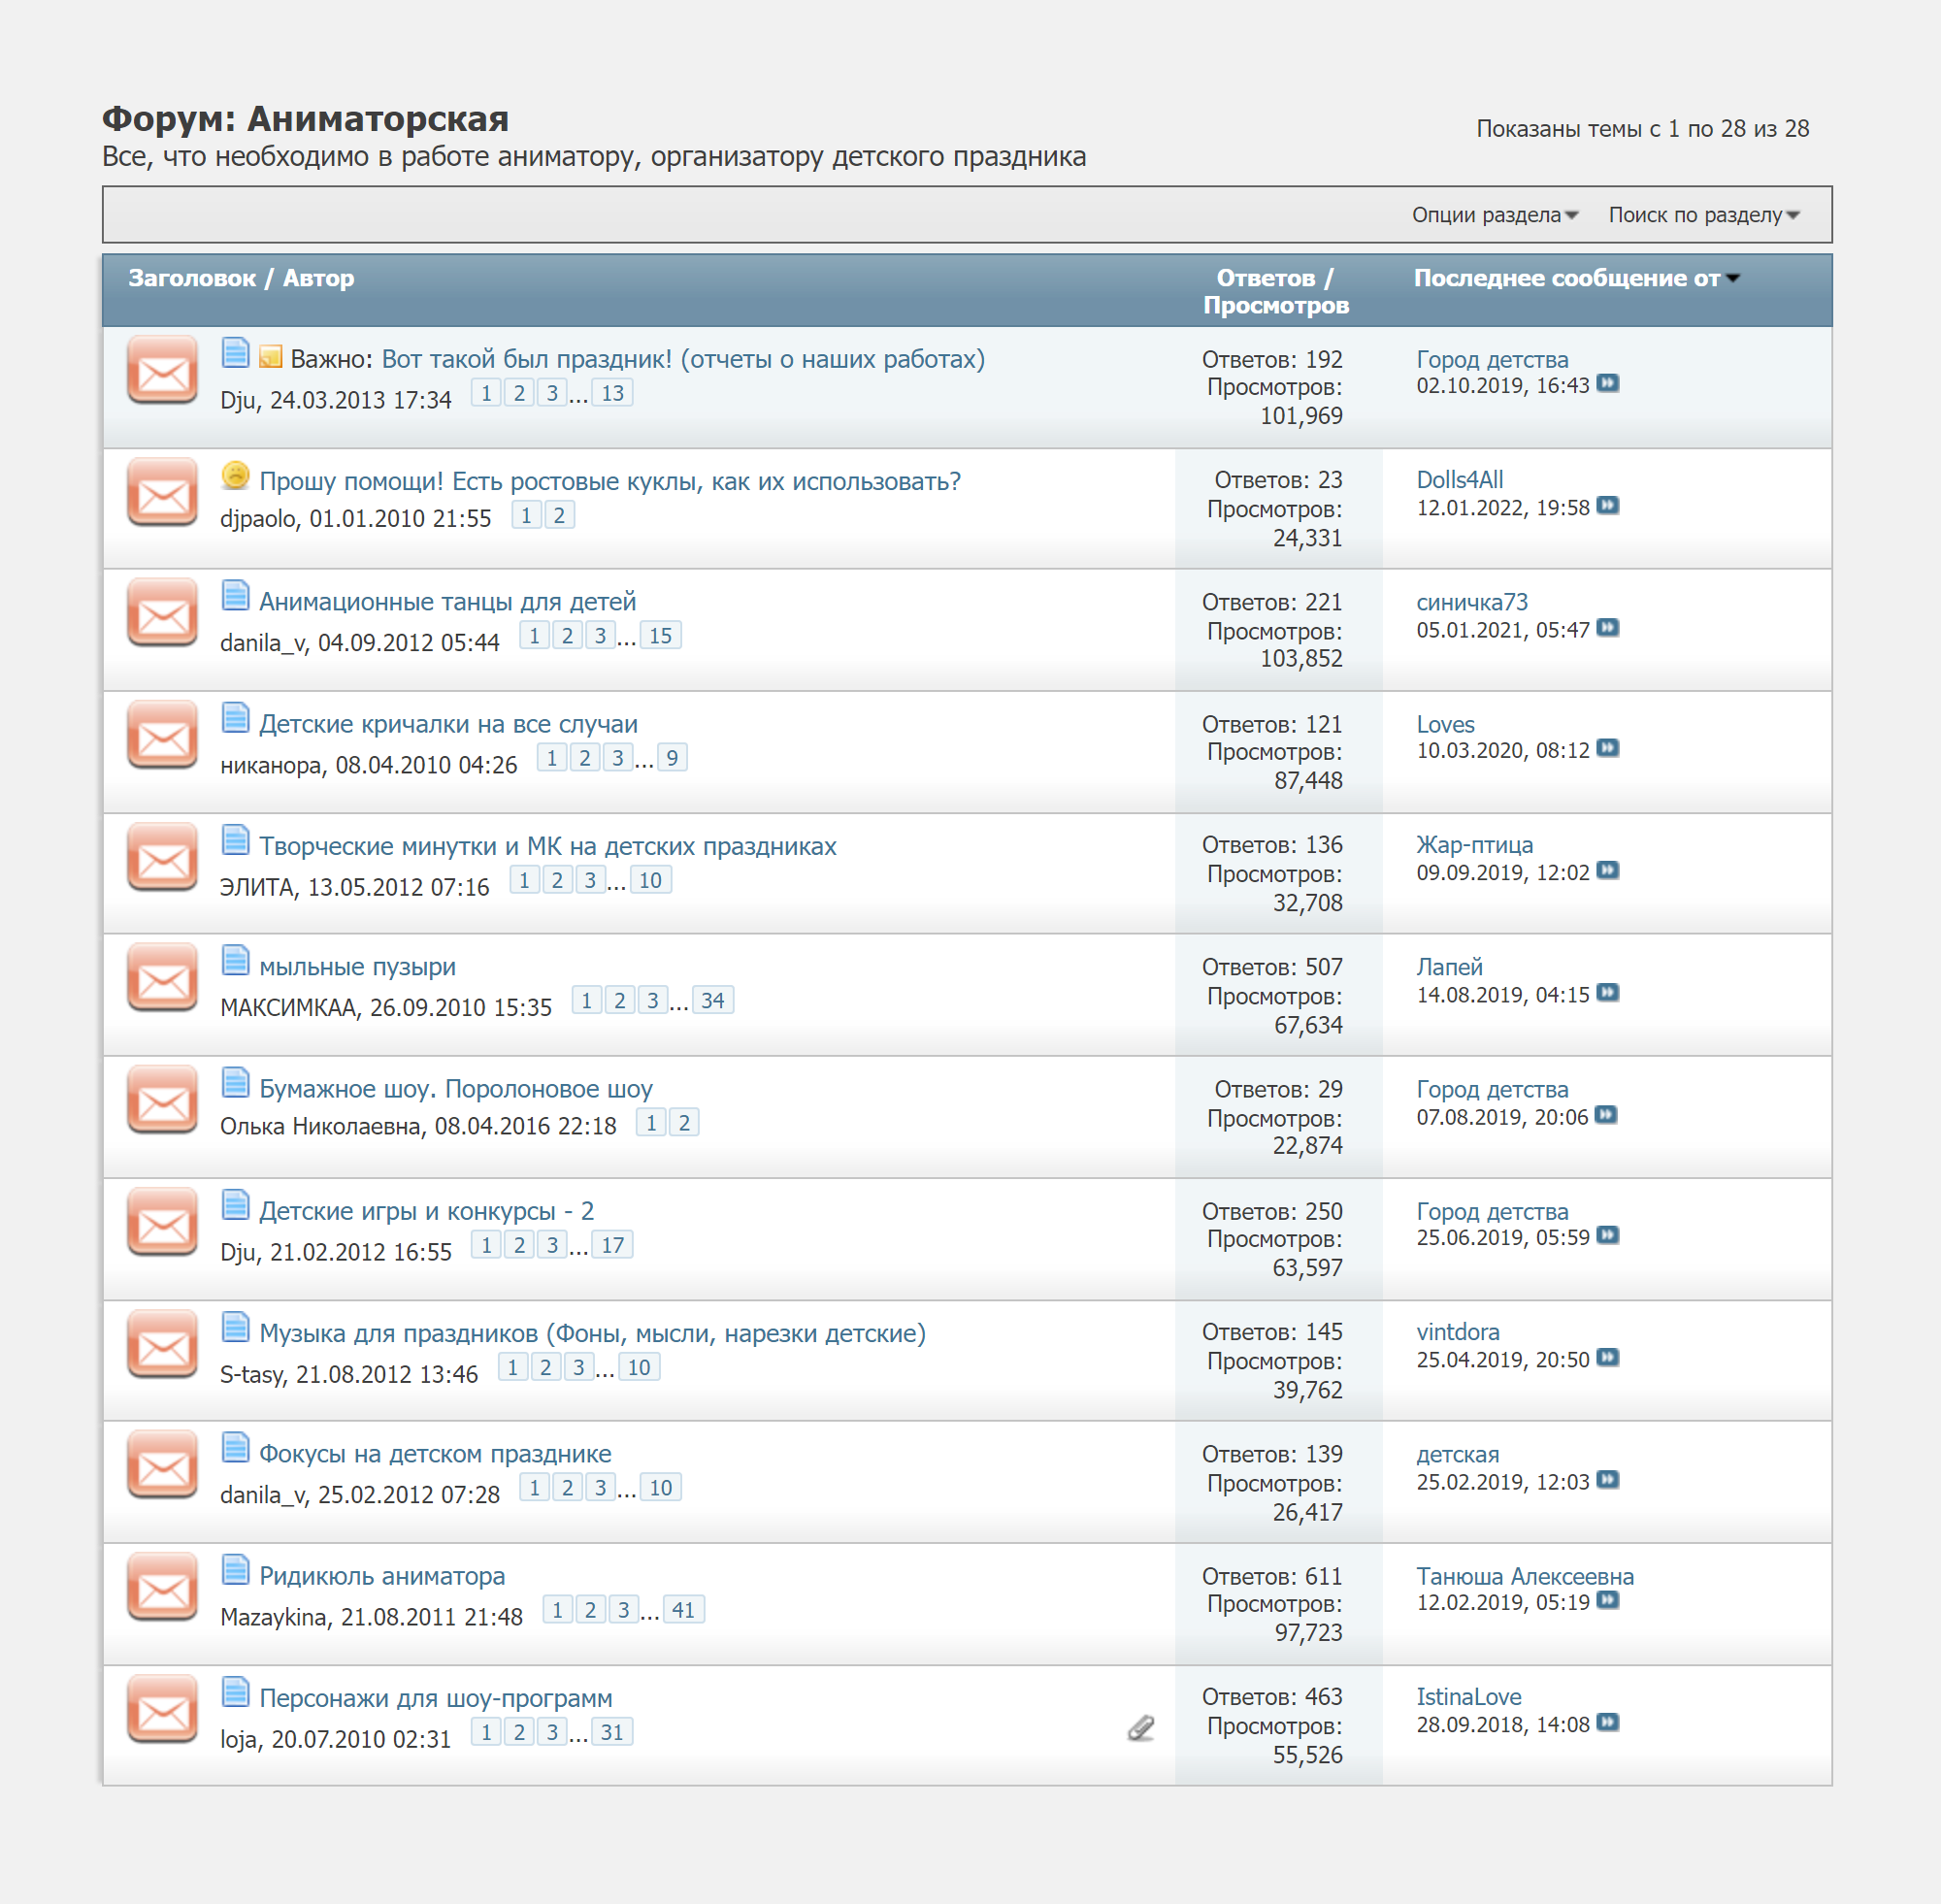The height and width of the screenshot is (1904, 1941).
Task: Open thread Персонажи для шоу-программ
Action: point(436,1698)
